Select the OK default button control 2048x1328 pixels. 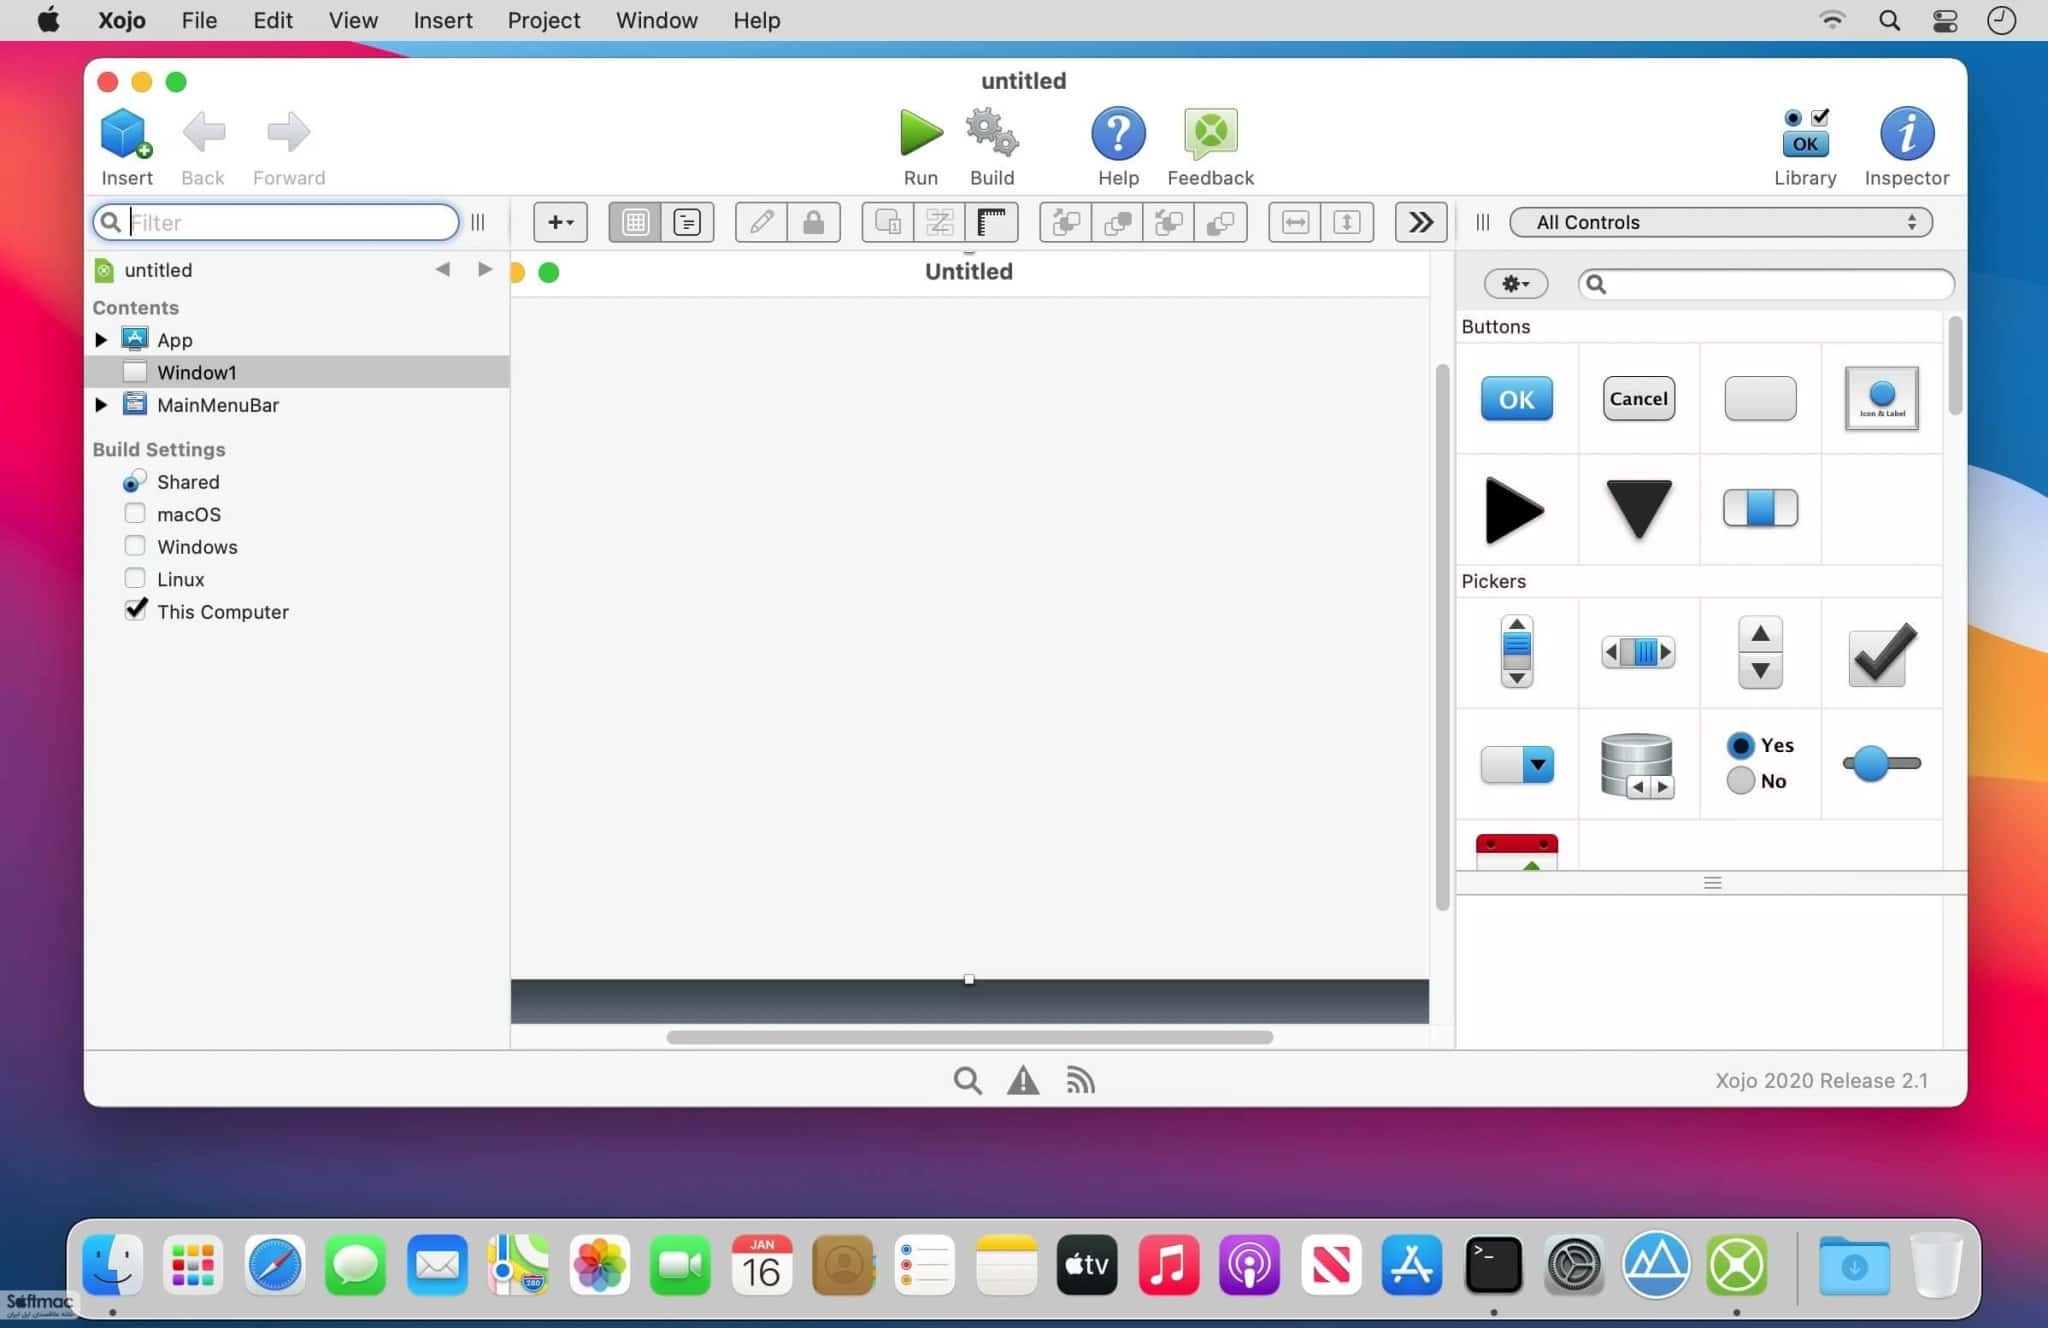[x=1517, y=399]
